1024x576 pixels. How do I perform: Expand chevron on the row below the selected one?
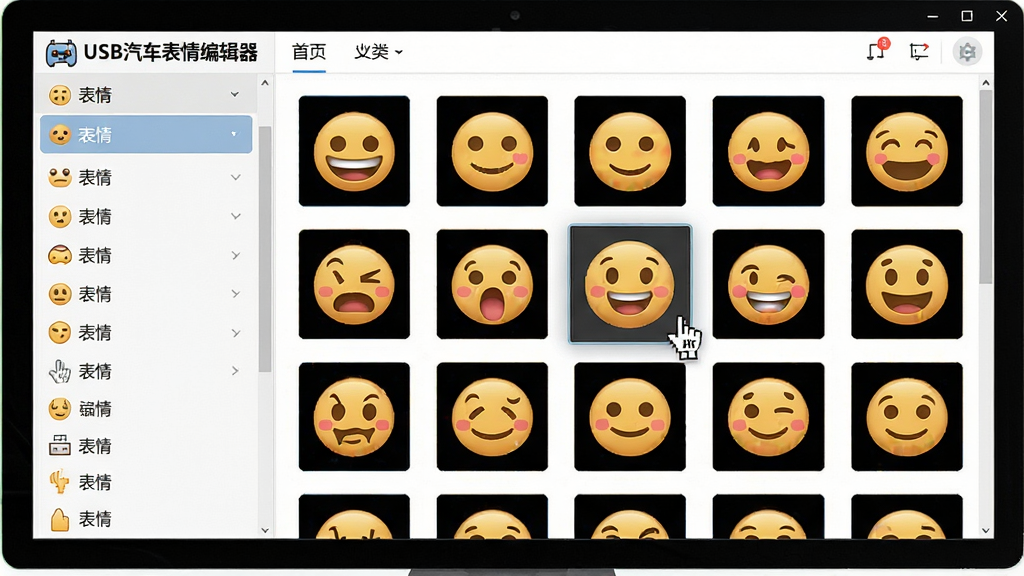click(235, 177)
